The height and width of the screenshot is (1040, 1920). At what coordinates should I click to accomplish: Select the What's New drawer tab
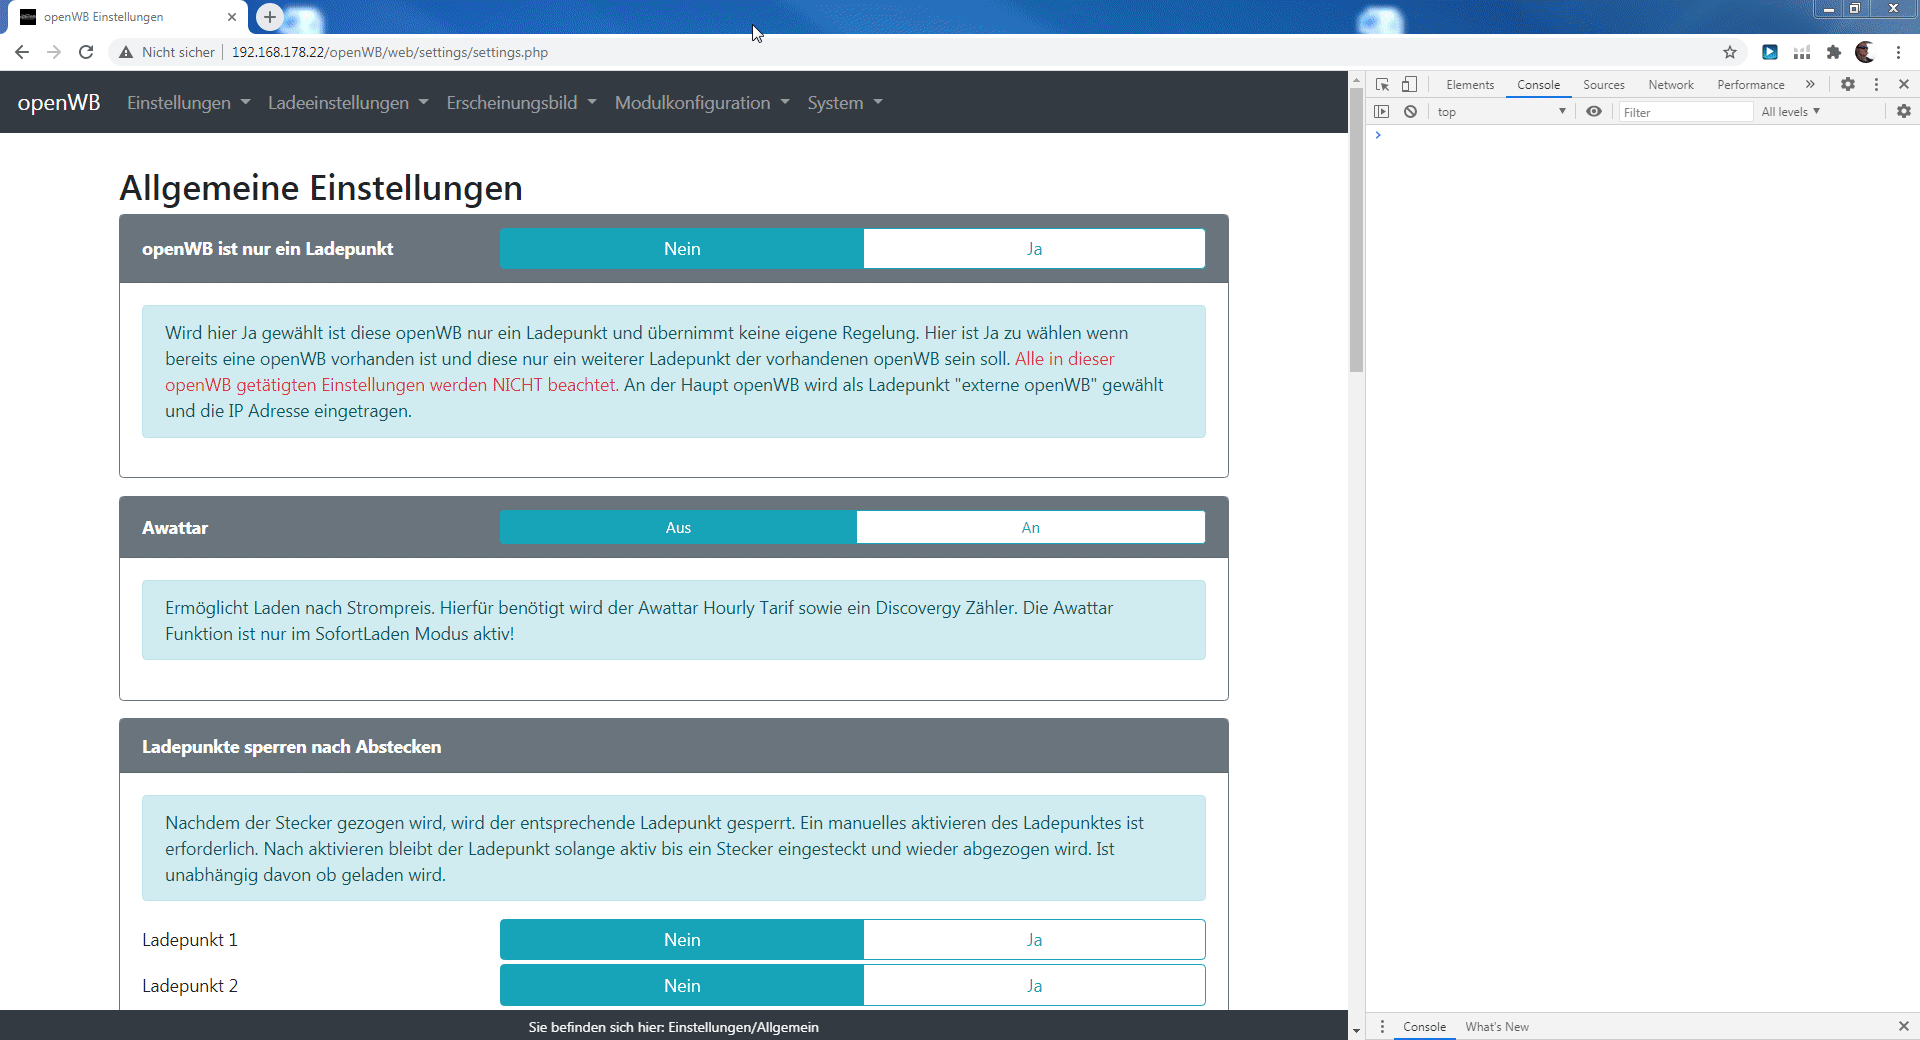point(1497,1027)
